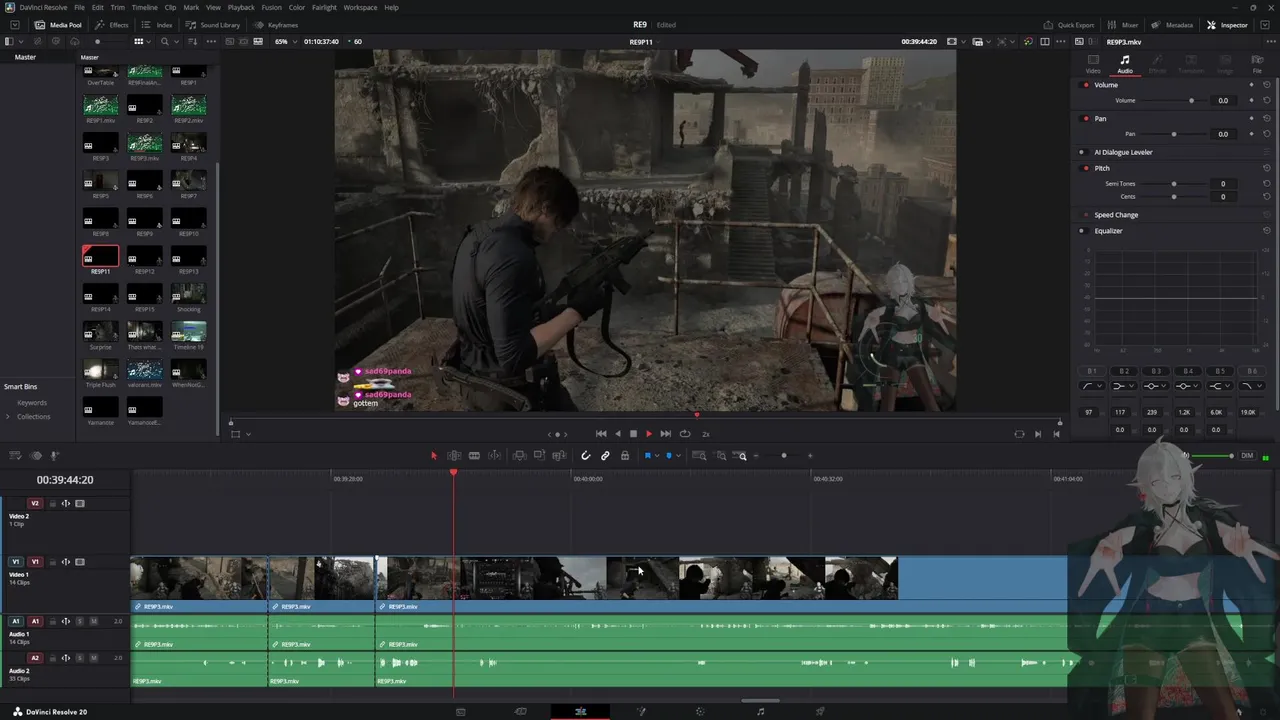The image size is (1280, 720).
Task: Show the Keyframes panel
Action: [x=276, y=25]
